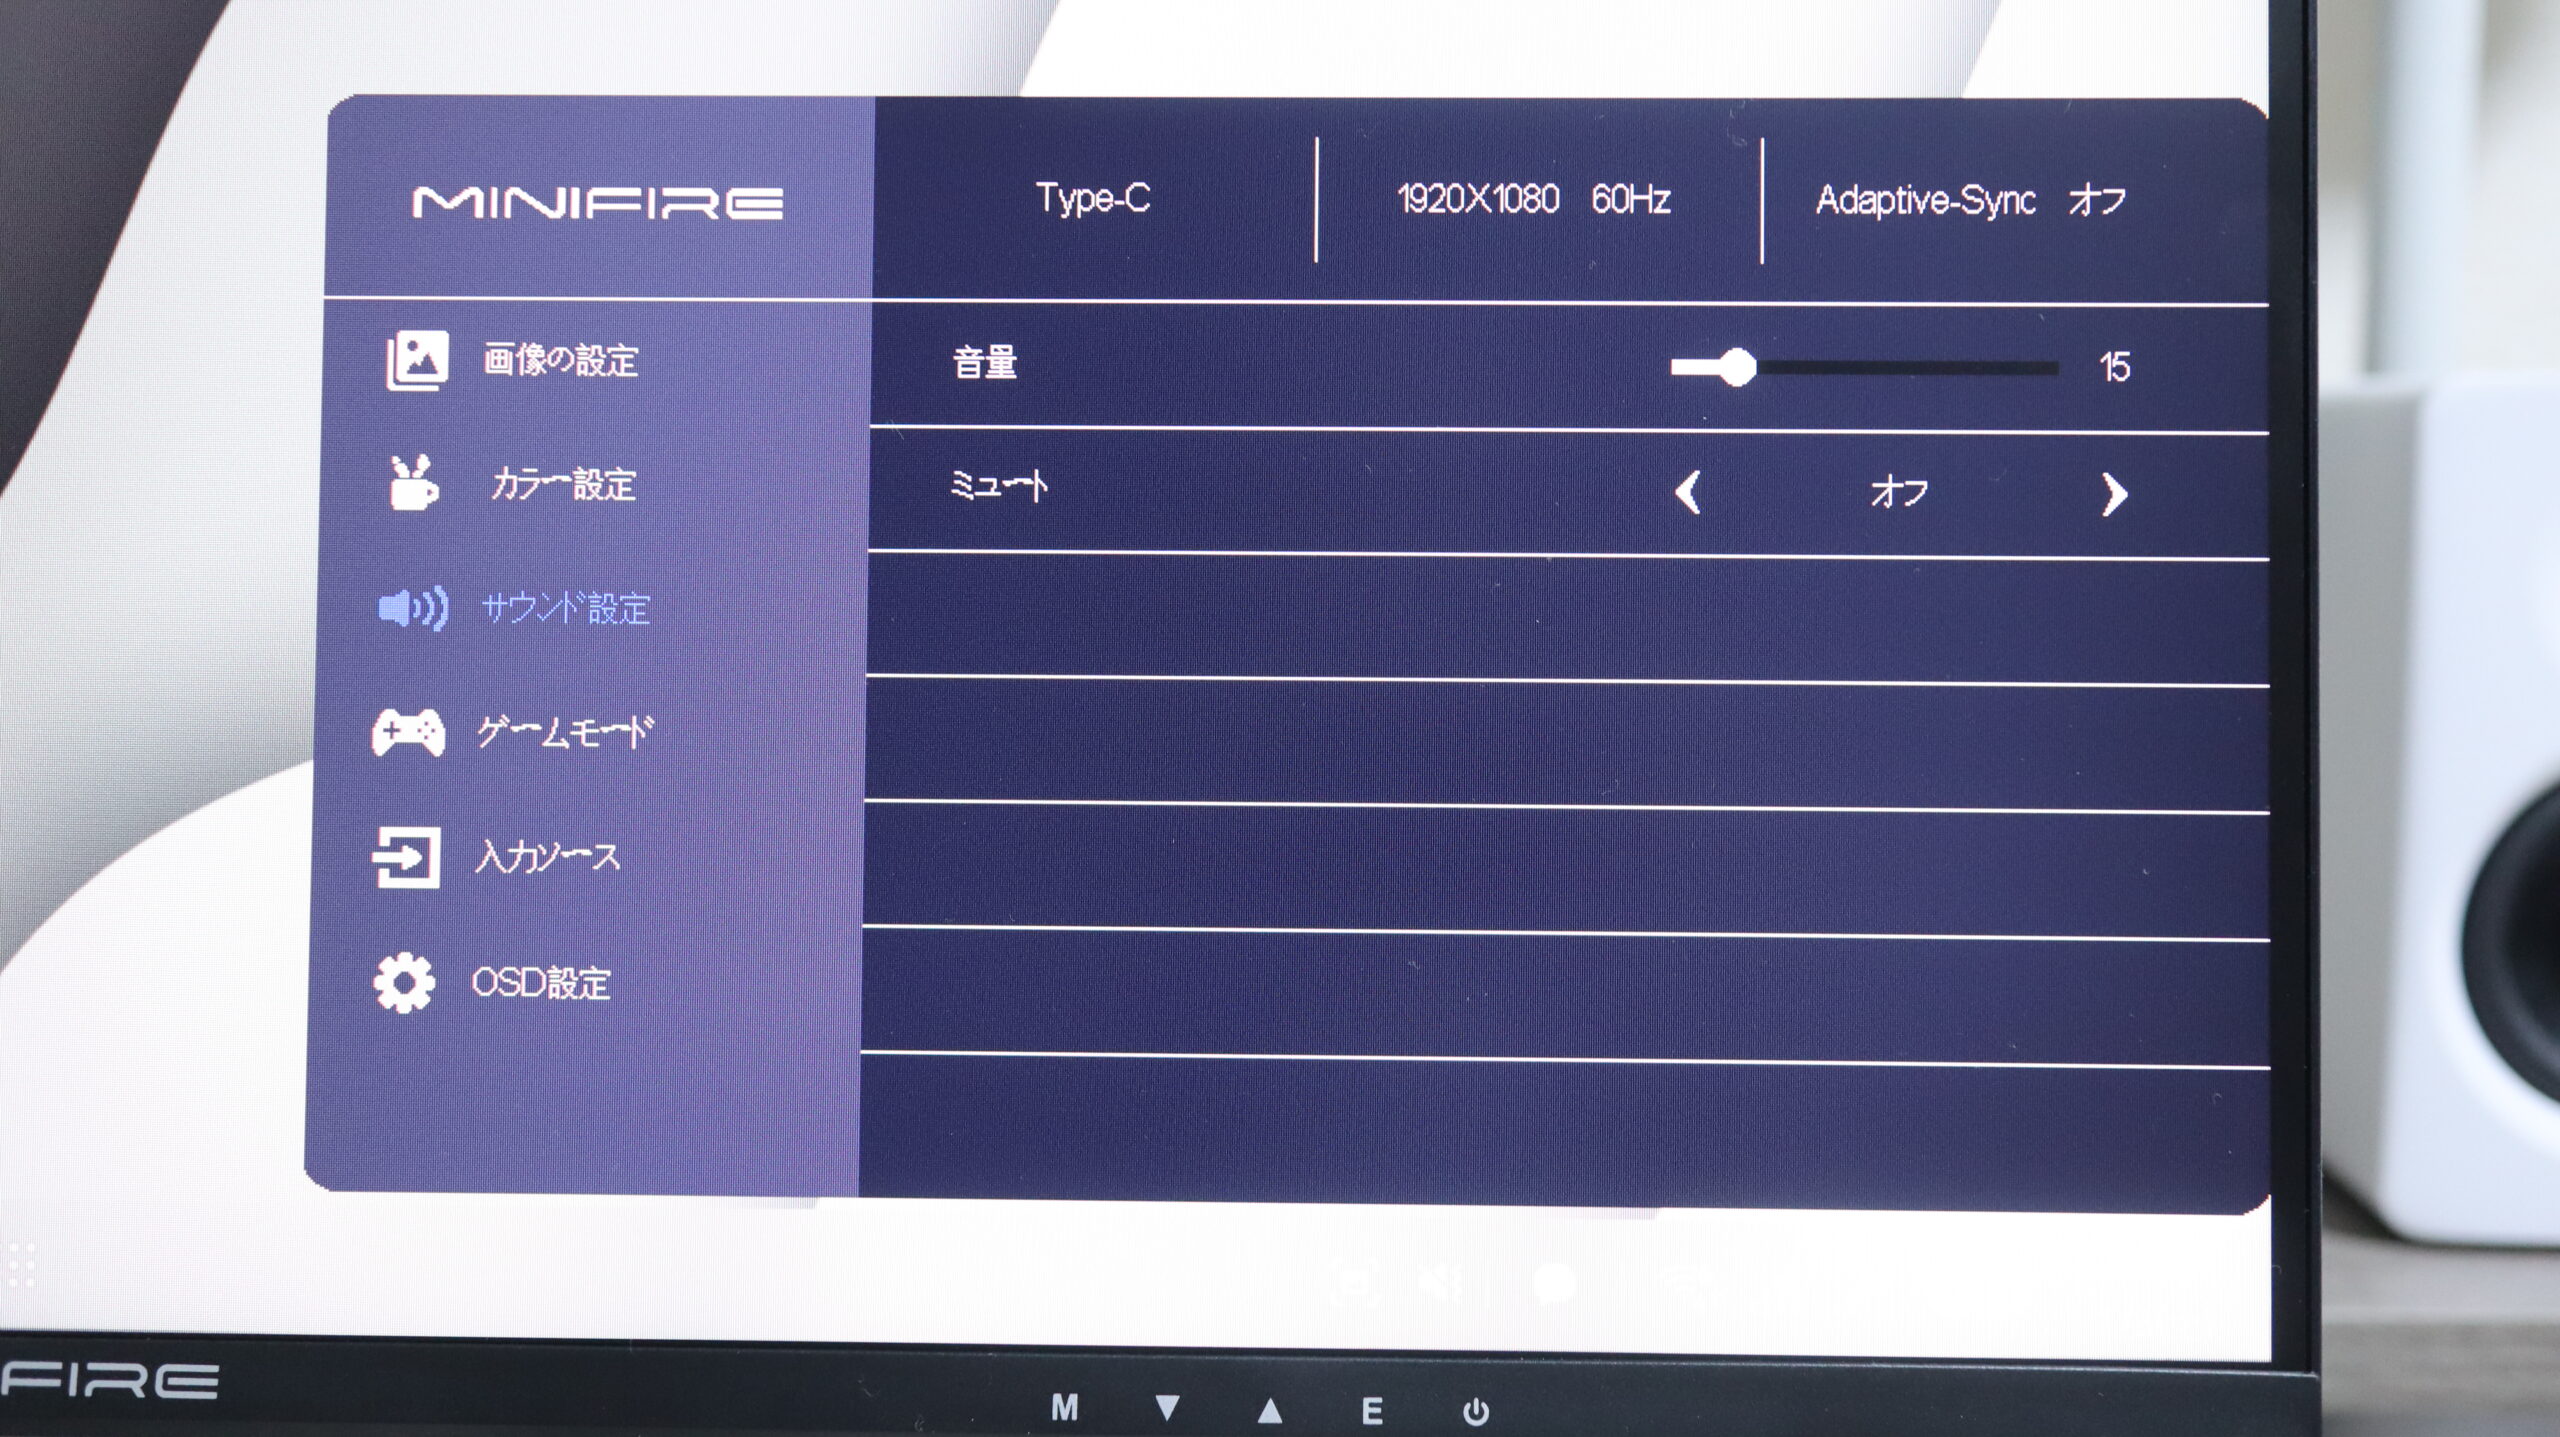The height and width of the screenshot is (1437, 2560).
Task: Click the left chevron beside mute value
Action: tap(1688, 492)
